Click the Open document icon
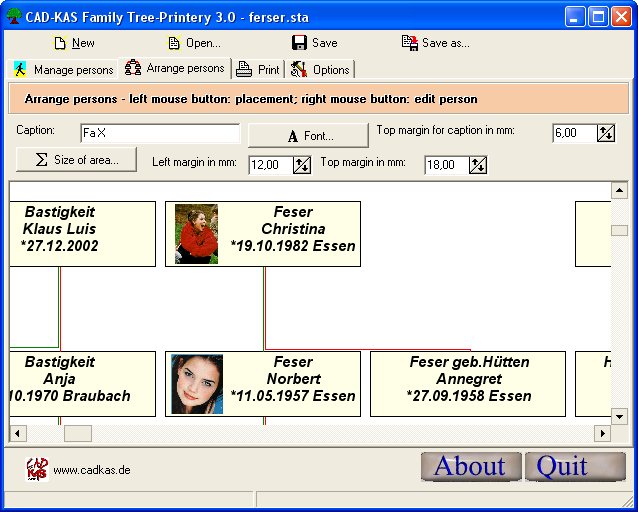Screen dimensions: 638x512 click(x=174, y=43)
